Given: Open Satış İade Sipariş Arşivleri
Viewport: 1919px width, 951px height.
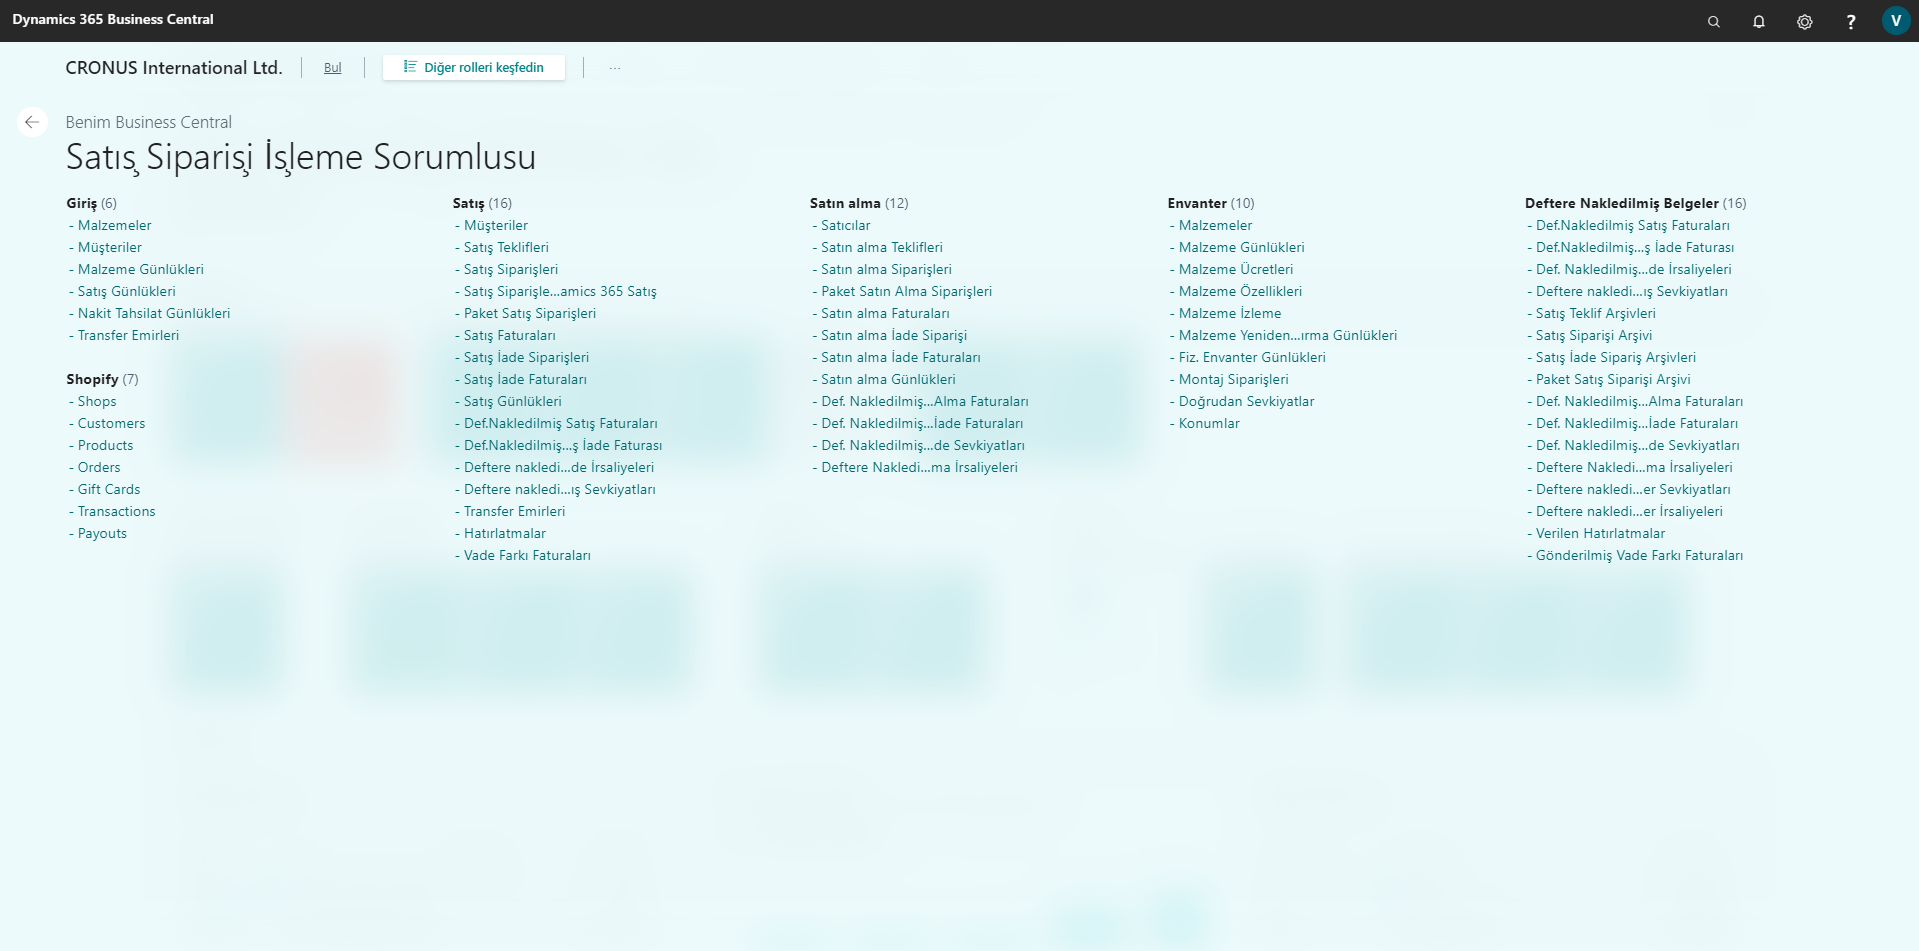Looking at the screenshot, I should 1616,357.
